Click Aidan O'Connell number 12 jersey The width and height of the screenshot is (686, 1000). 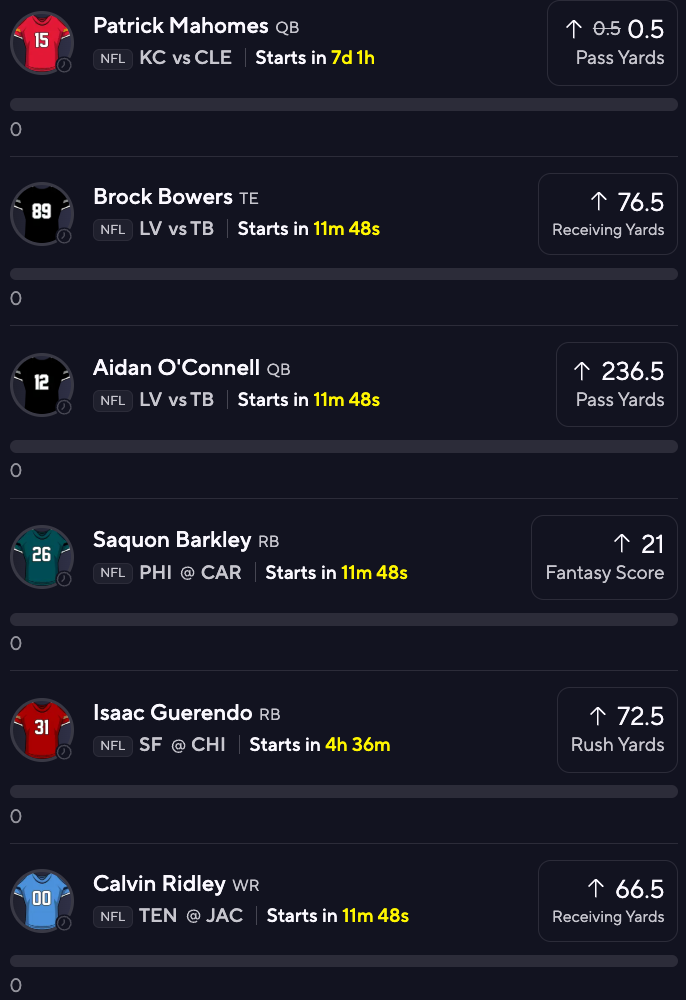(42, 385)
